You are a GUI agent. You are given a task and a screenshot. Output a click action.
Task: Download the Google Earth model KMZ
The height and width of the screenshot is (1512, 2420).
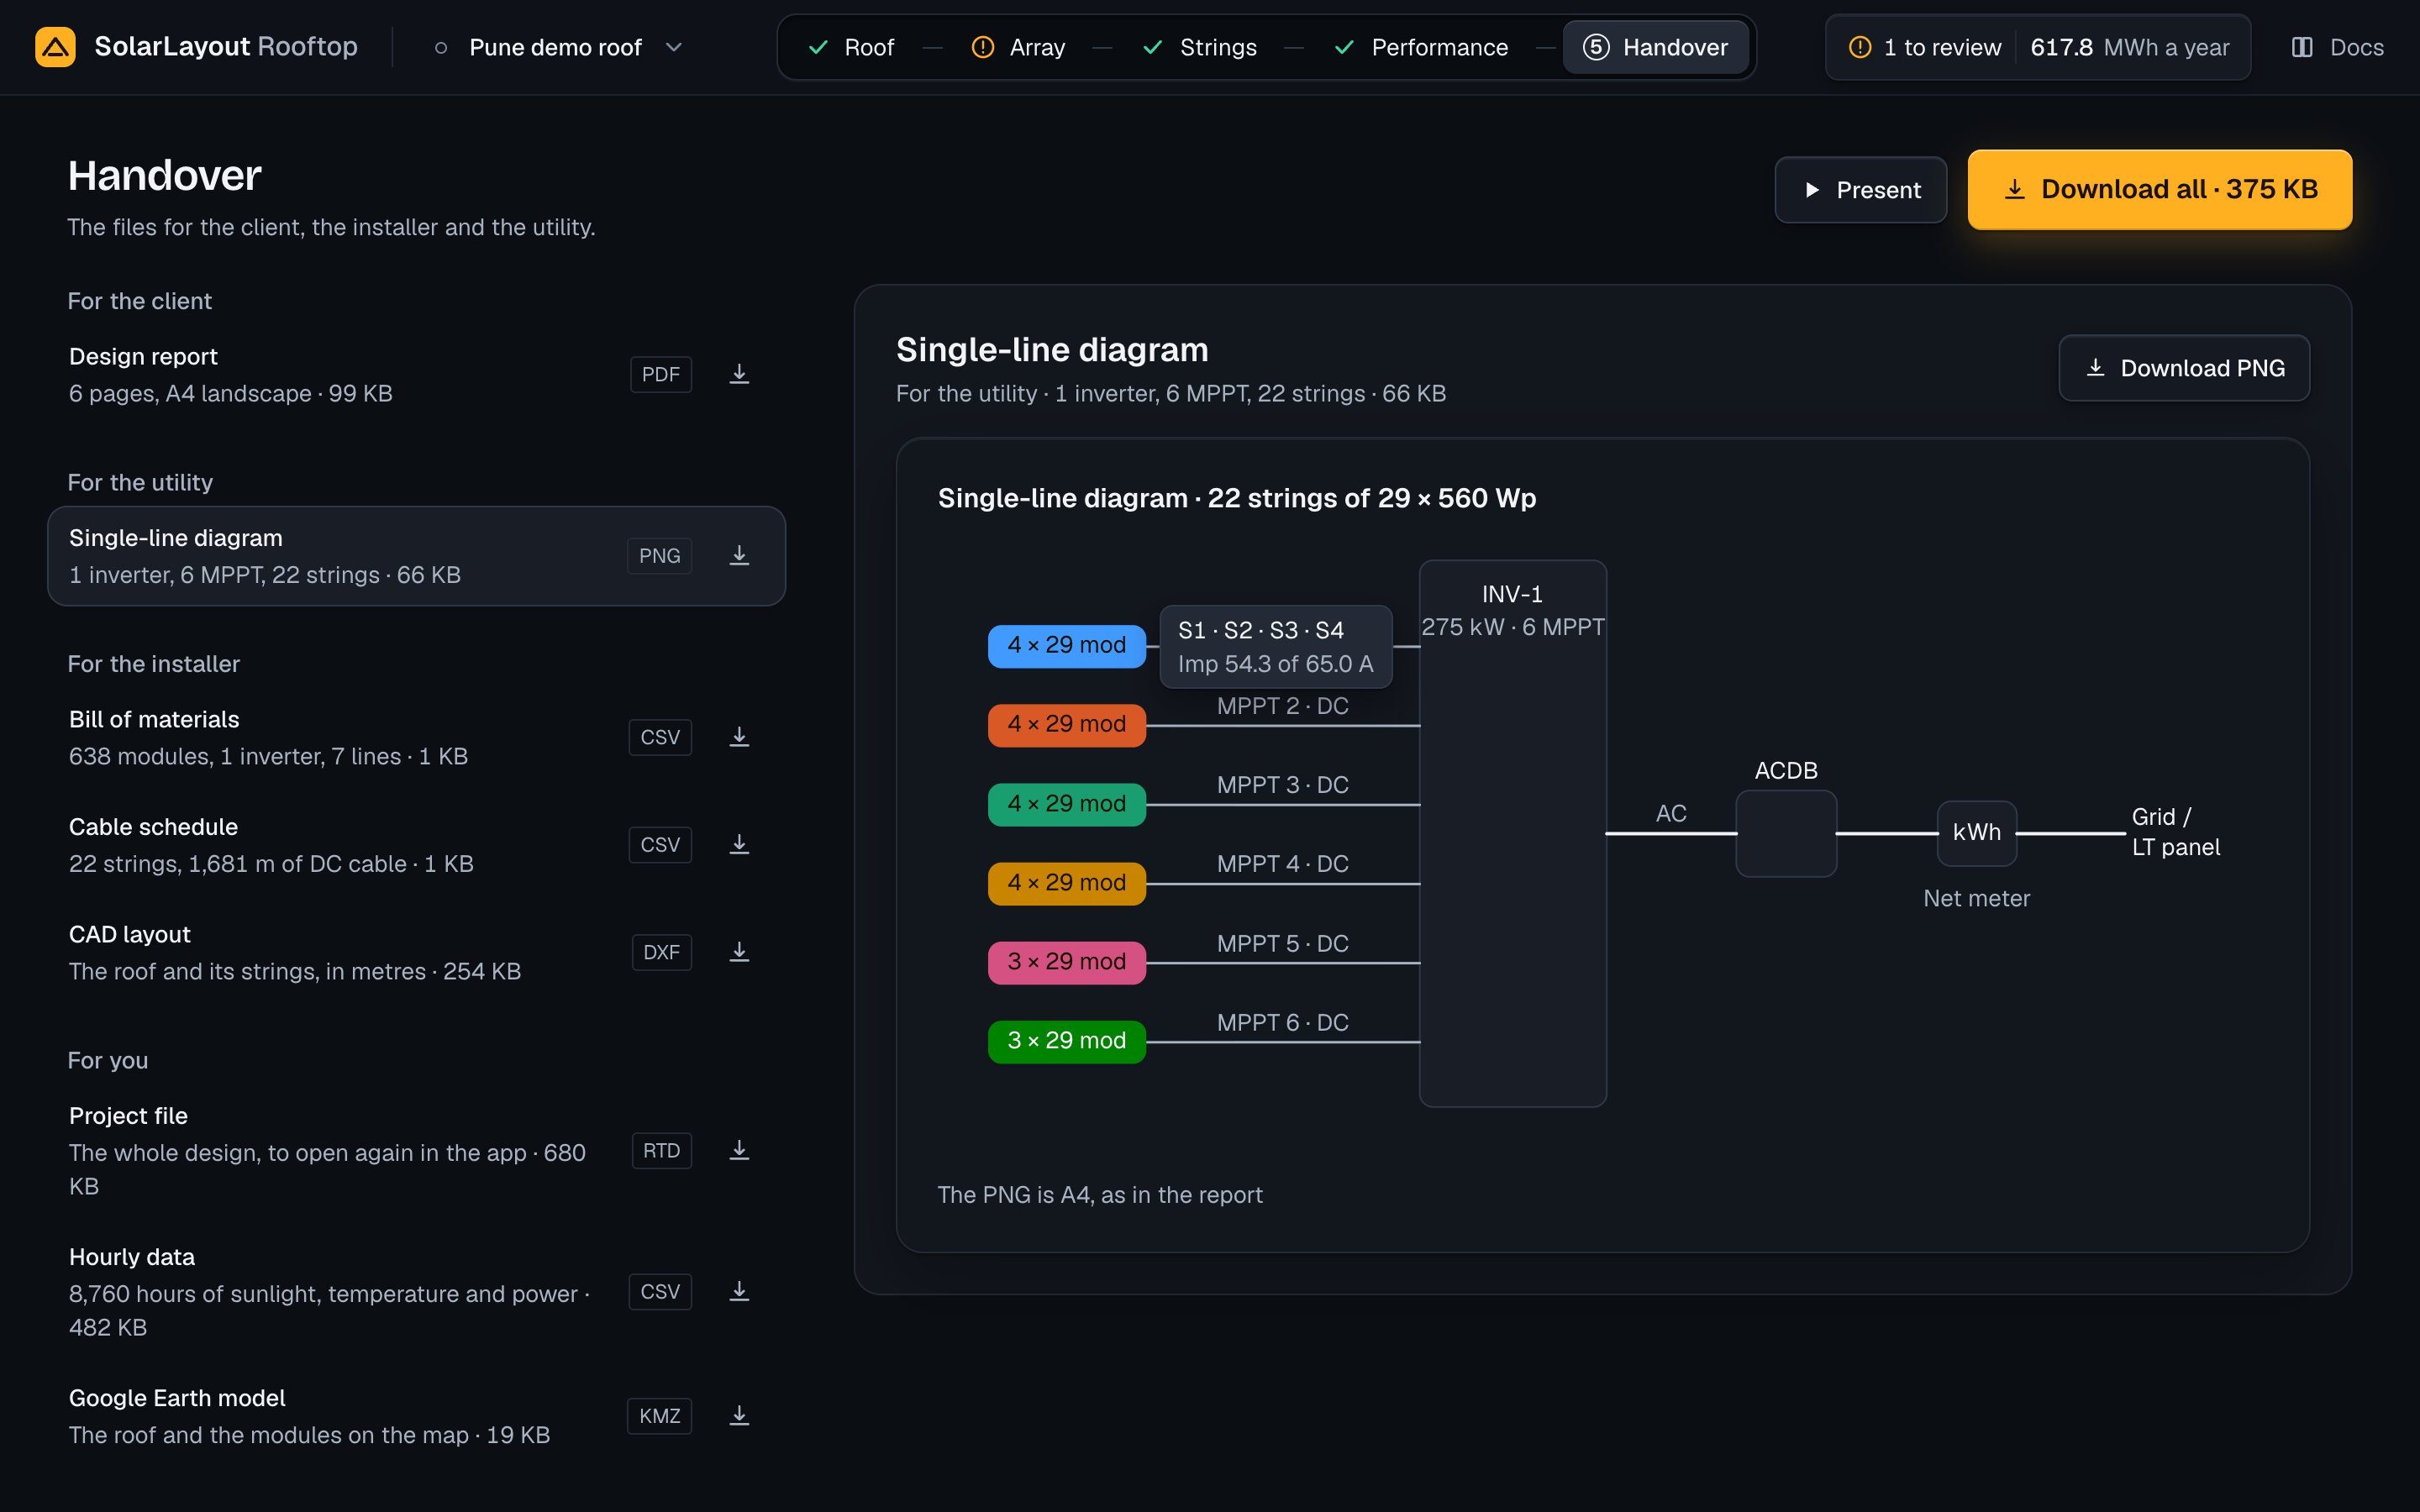[739, 1416]
